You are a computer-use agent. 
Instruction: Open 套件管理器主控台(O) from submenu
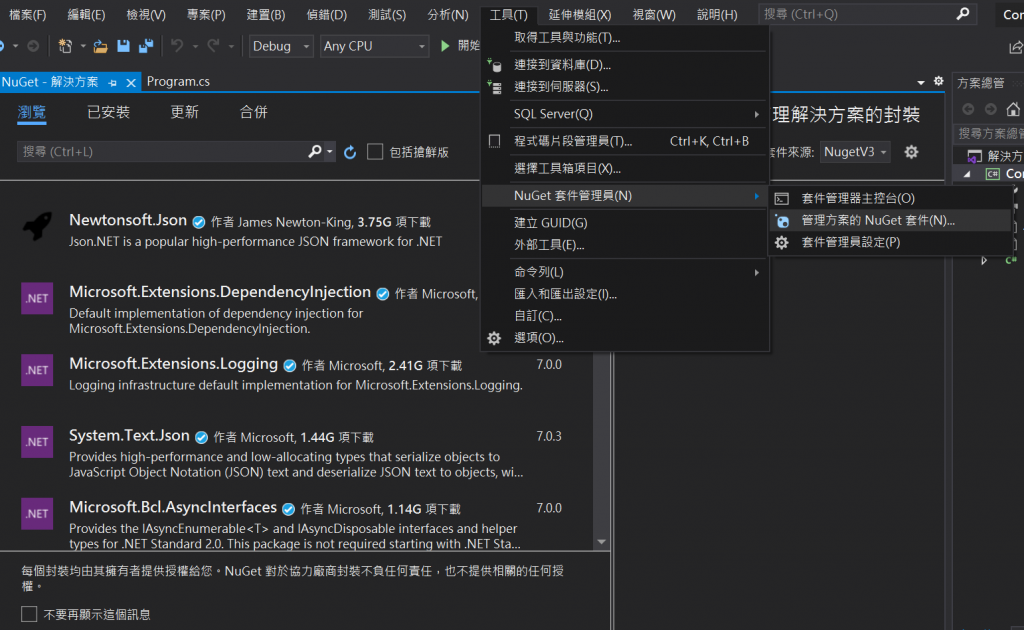pos(891,198)
